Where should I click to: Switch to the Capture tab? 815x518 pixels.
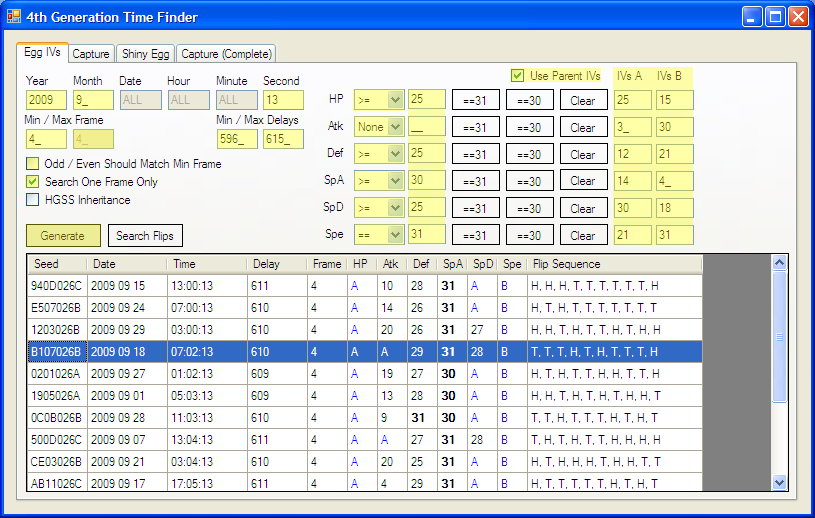[x=90, y=54]
